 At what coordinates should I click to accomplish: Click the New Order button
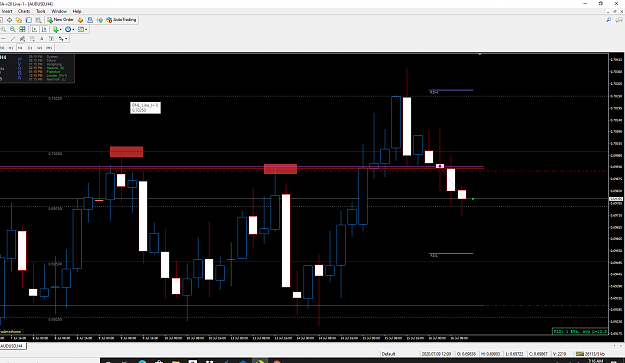[61, 20]
